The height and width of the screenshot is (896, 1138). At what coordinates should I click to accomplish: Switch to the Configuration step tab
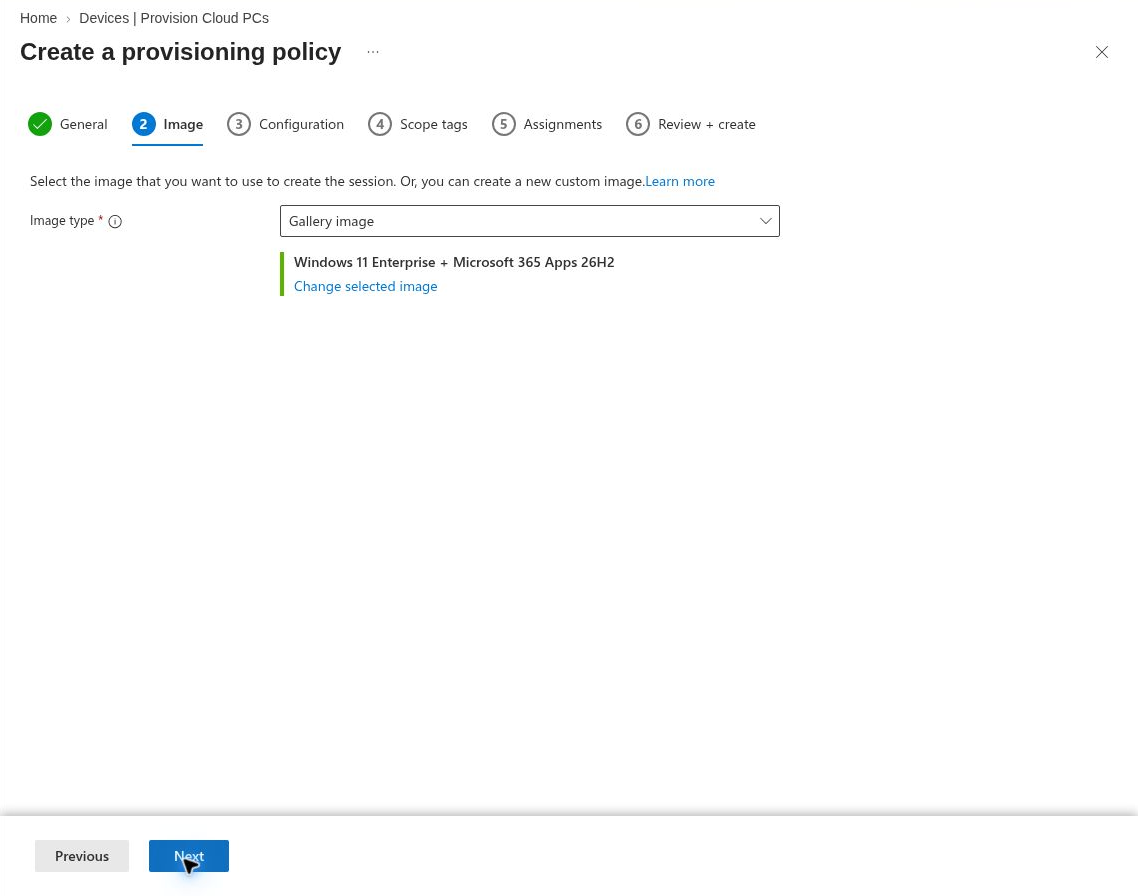tap(285, 124)
